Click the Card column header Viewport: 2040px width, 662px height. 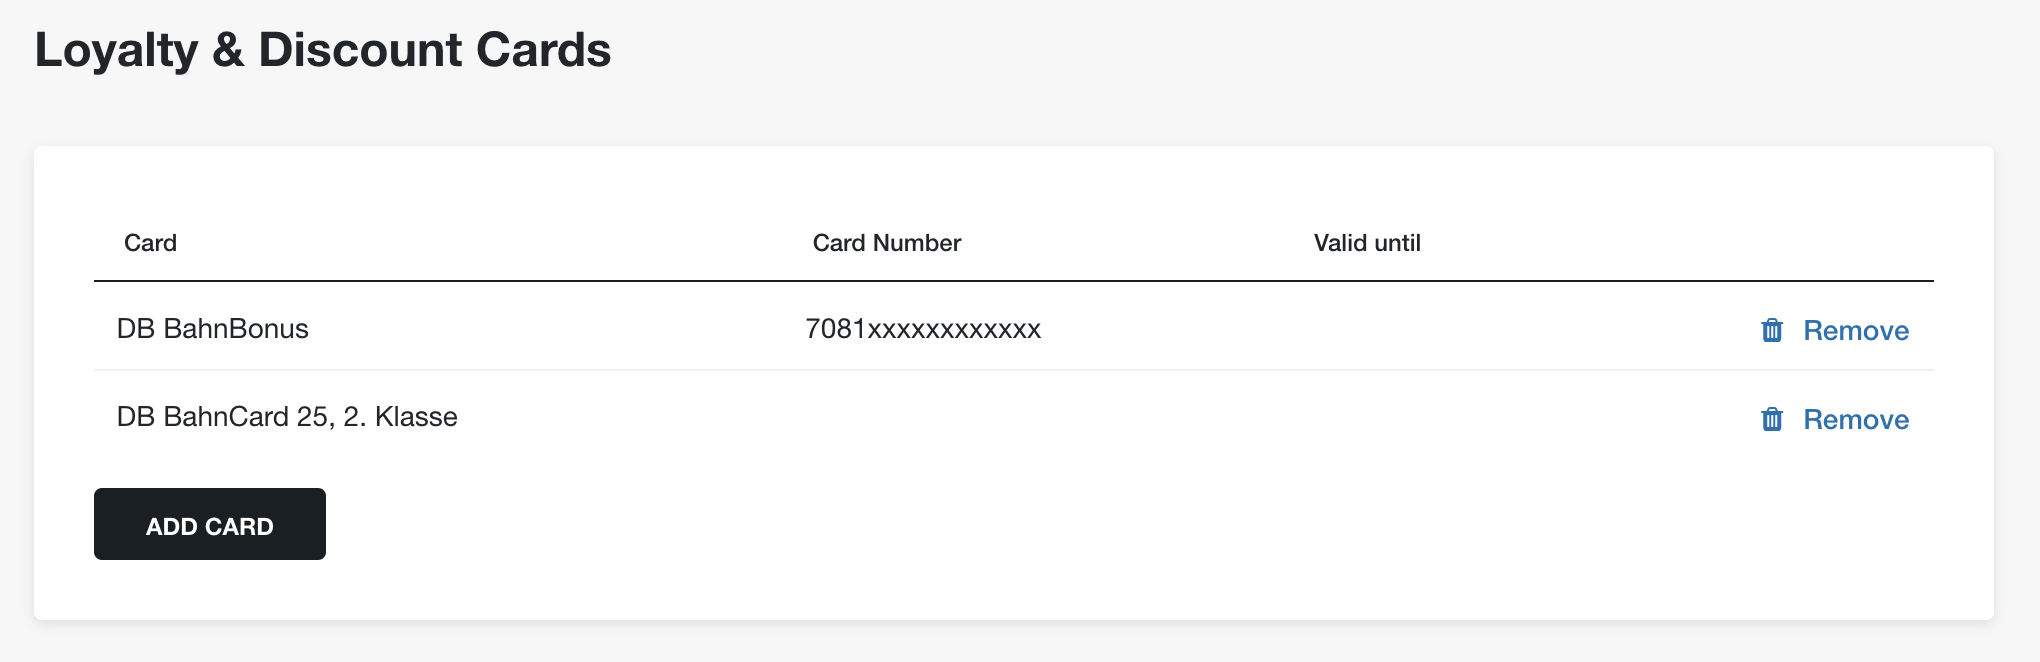pos(150,243)
